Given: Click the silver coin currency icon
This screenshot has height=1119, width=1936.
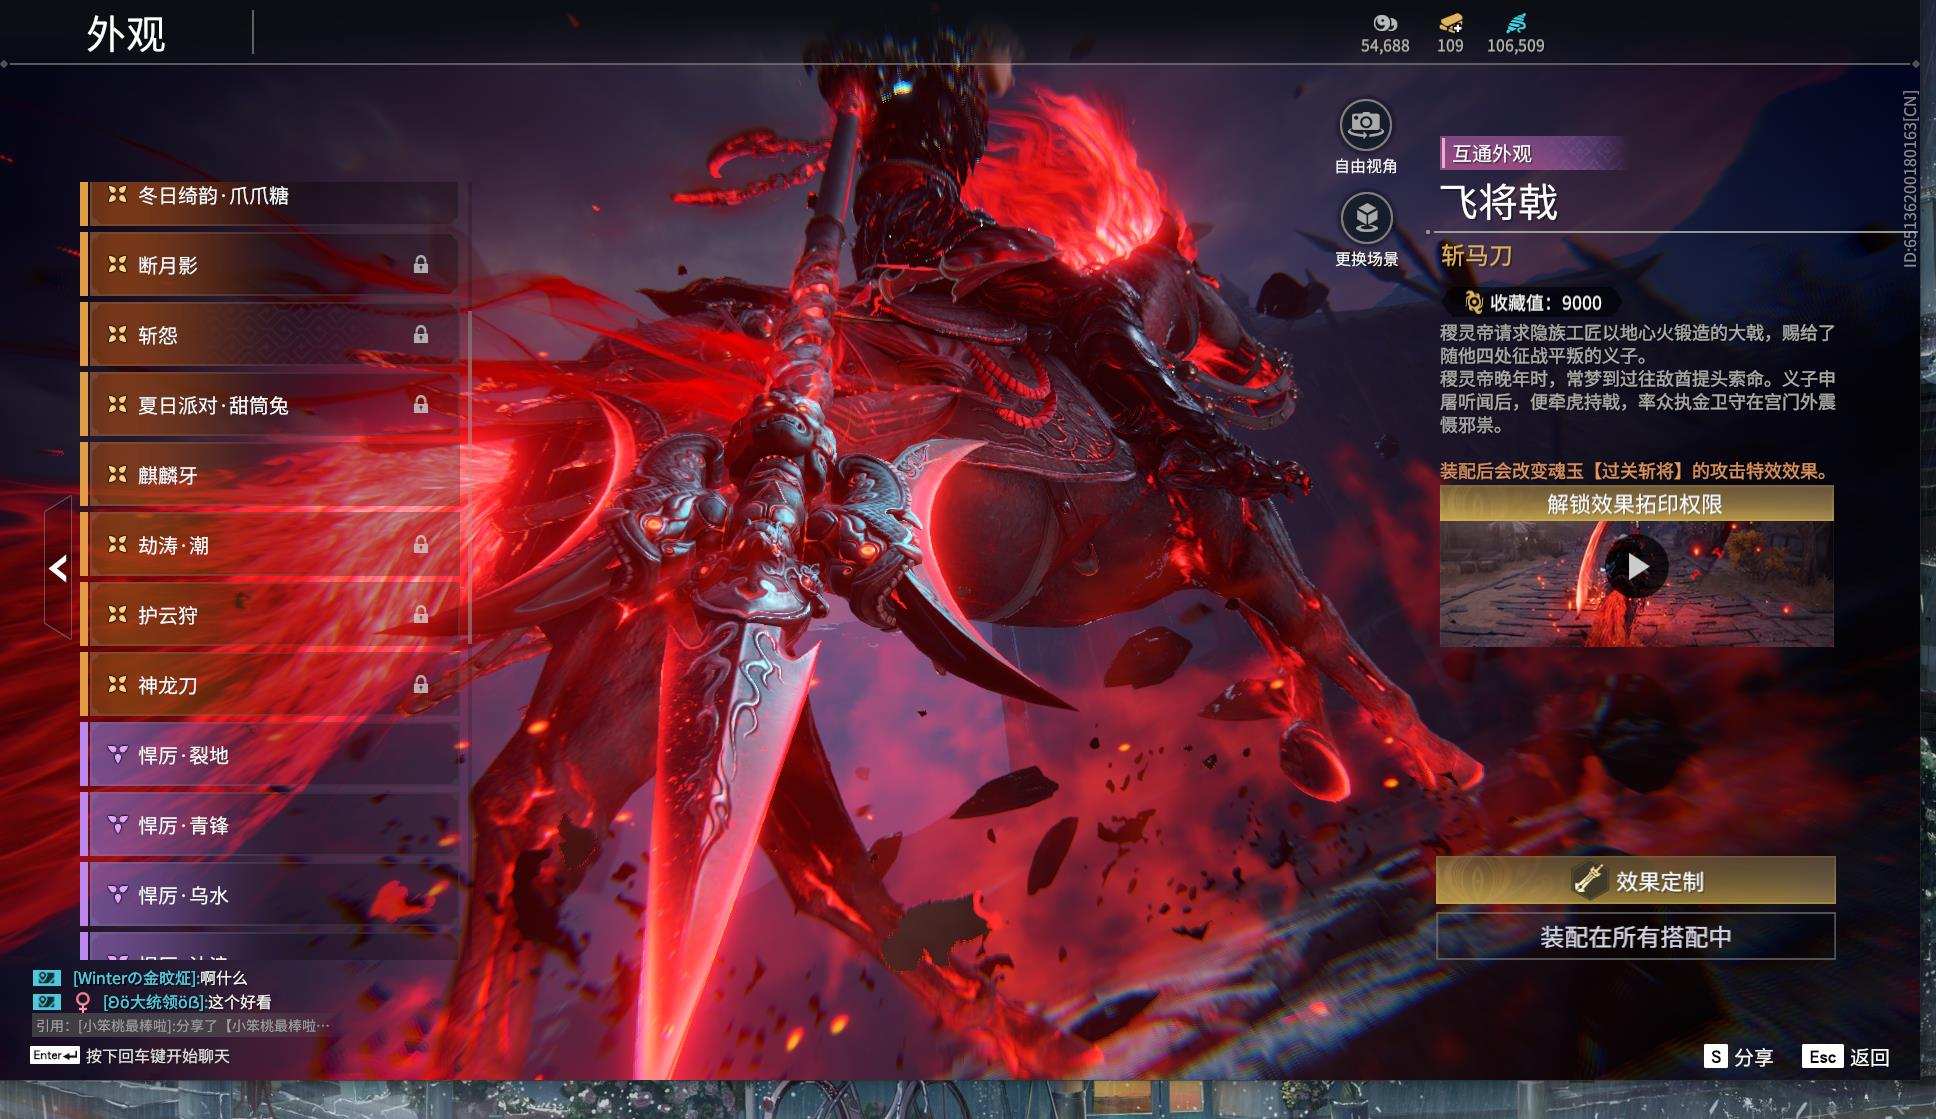Looking at the screenshot, I should click(1385, 23).
